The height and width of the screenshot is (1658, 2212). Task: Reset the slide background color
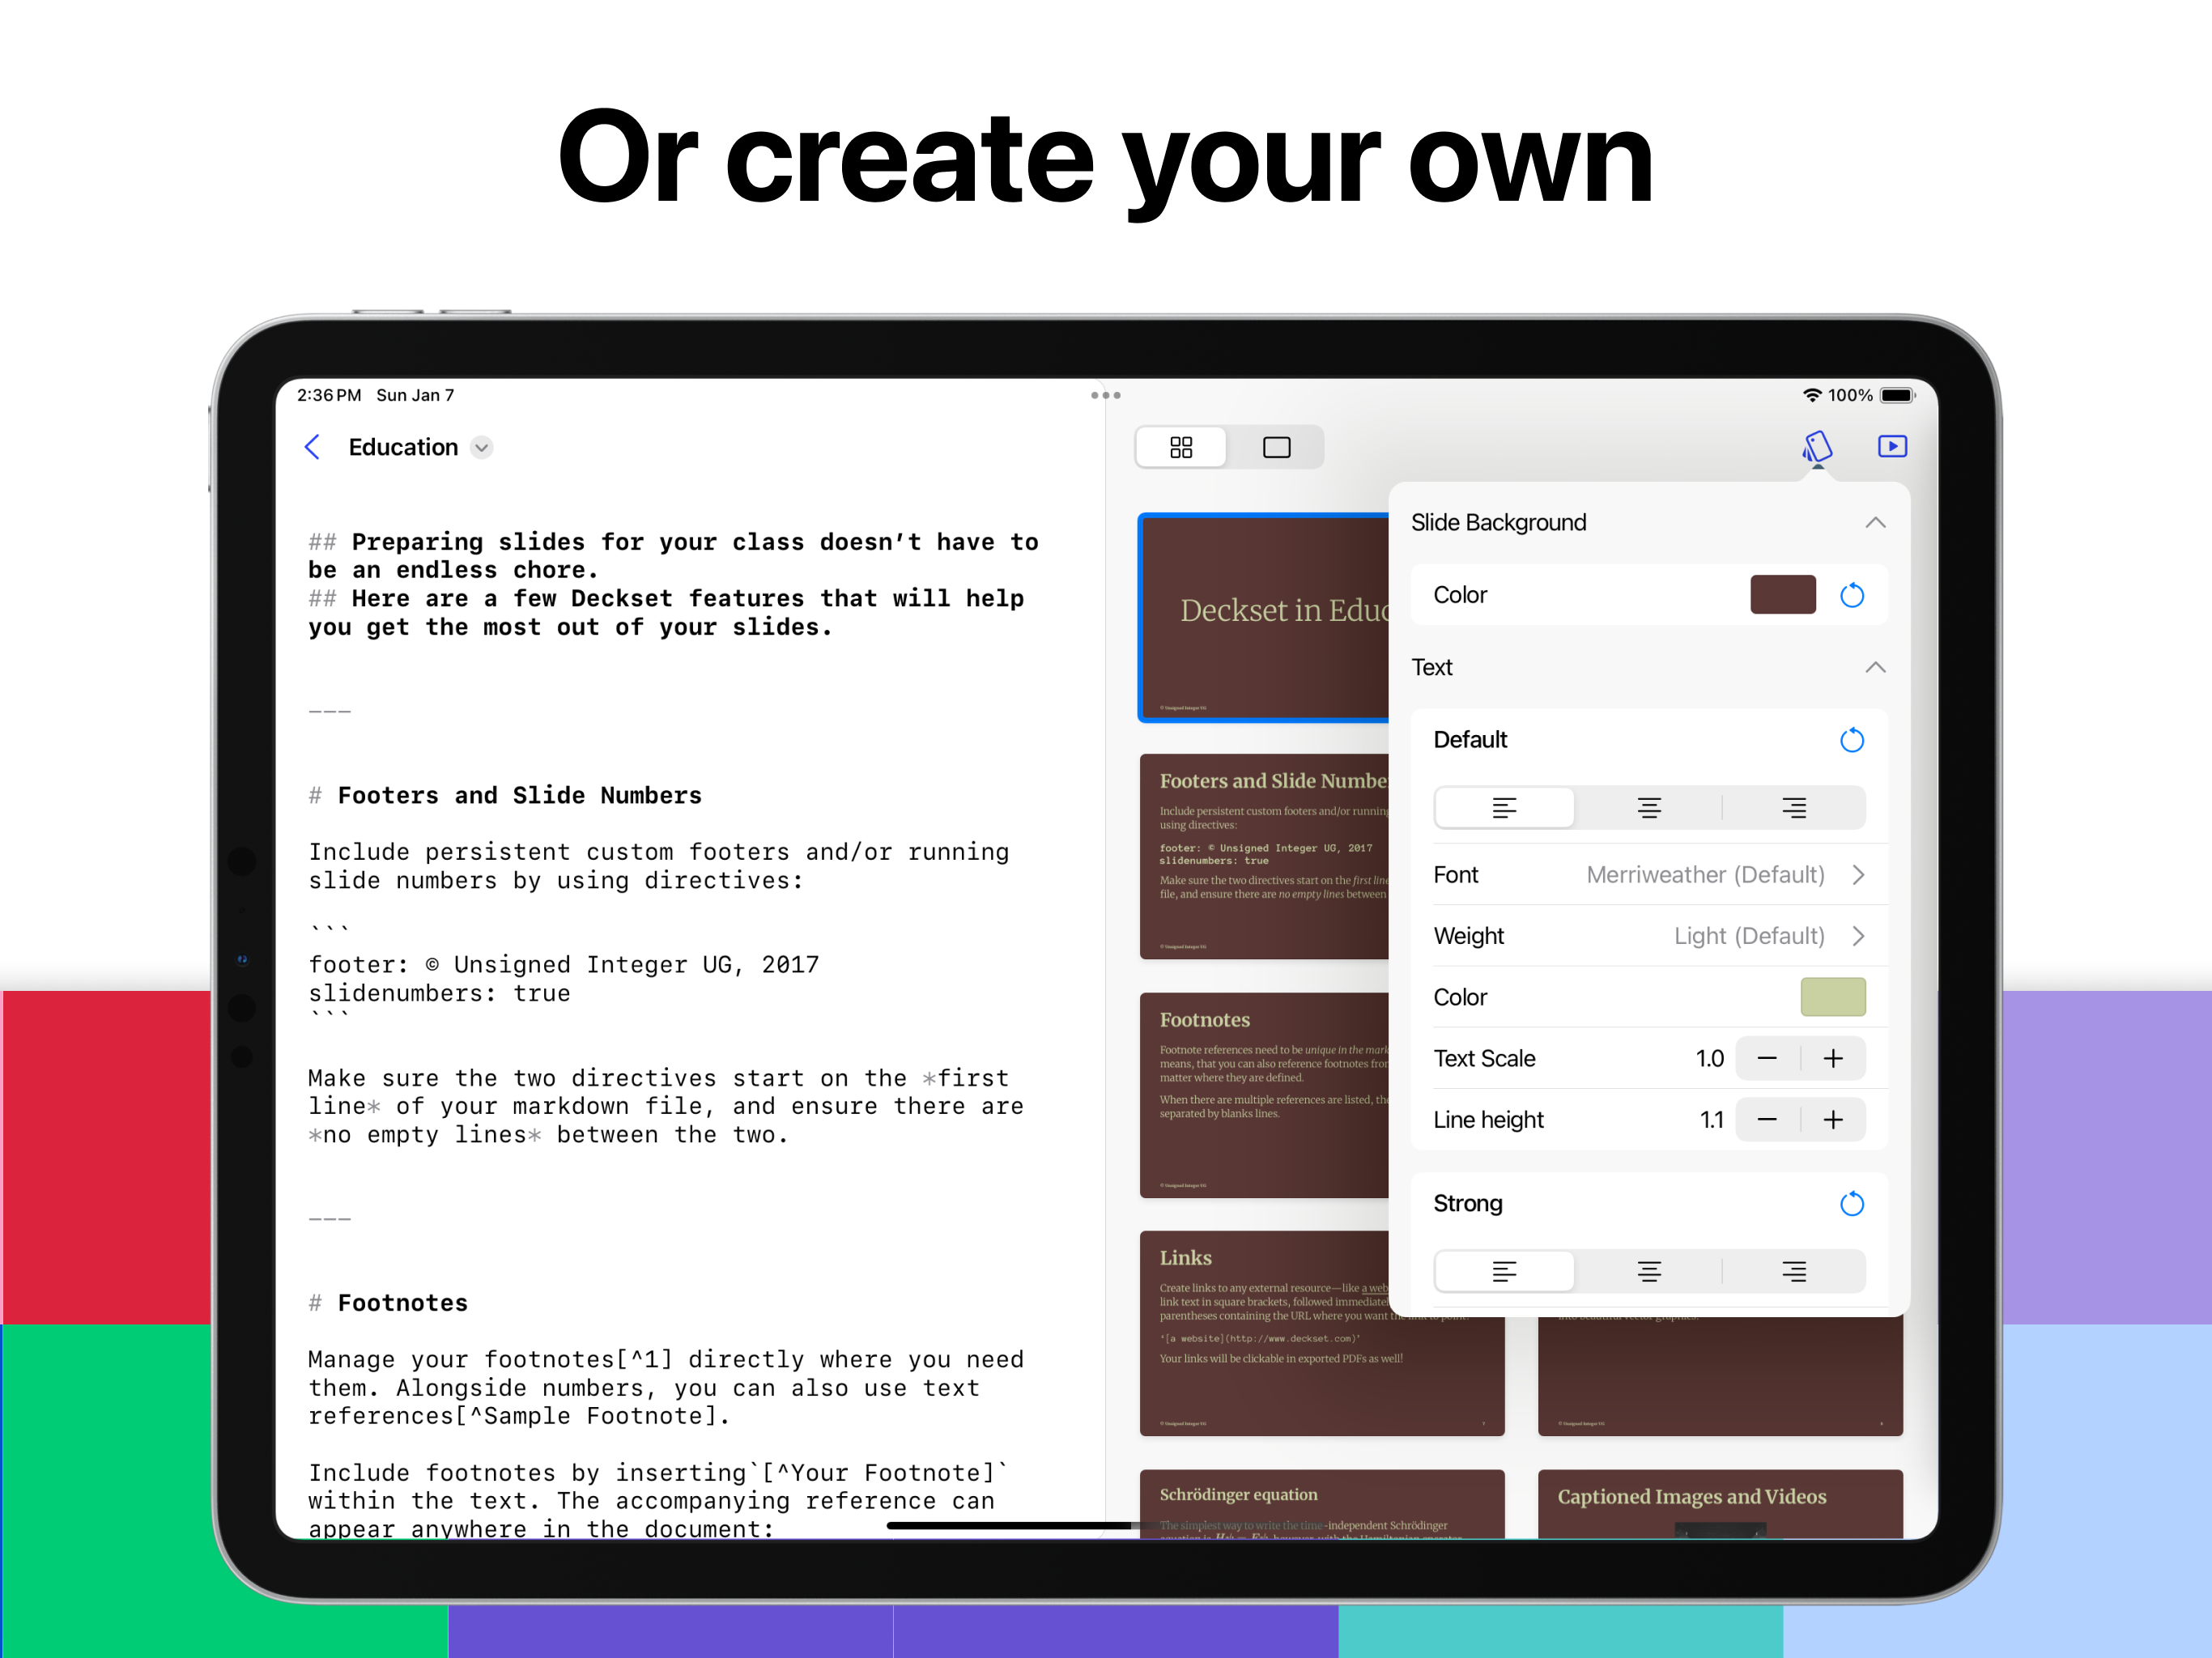point(1852,595)
